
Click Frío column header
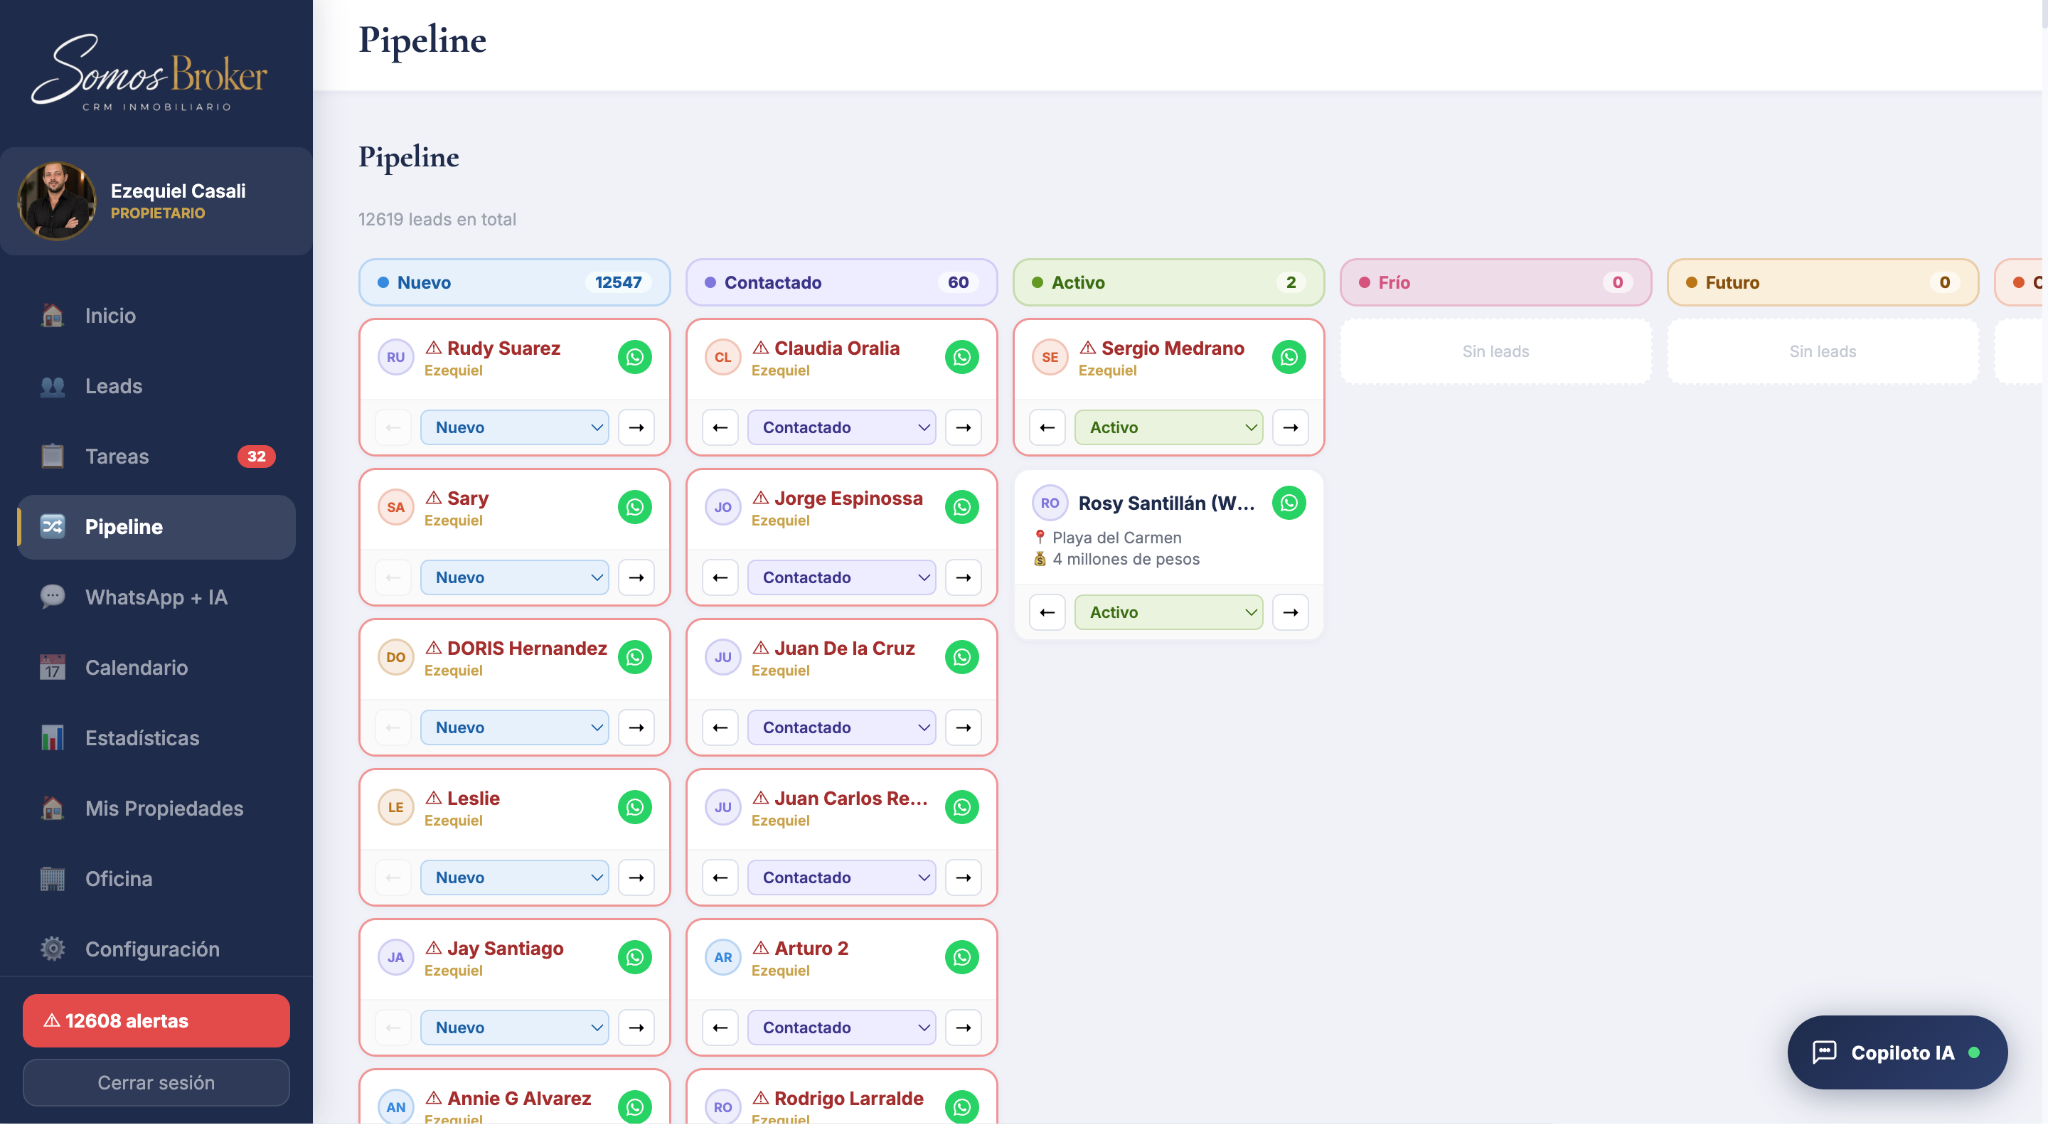(1496, 283)
